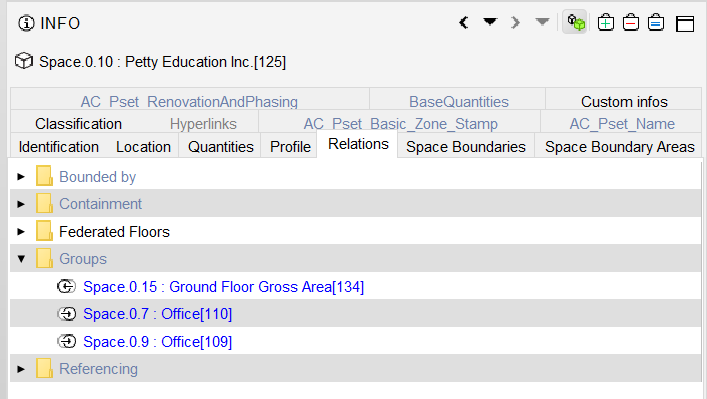707x399 pixels.
Task: Switch to Profile tab
Action: [290, 147]
